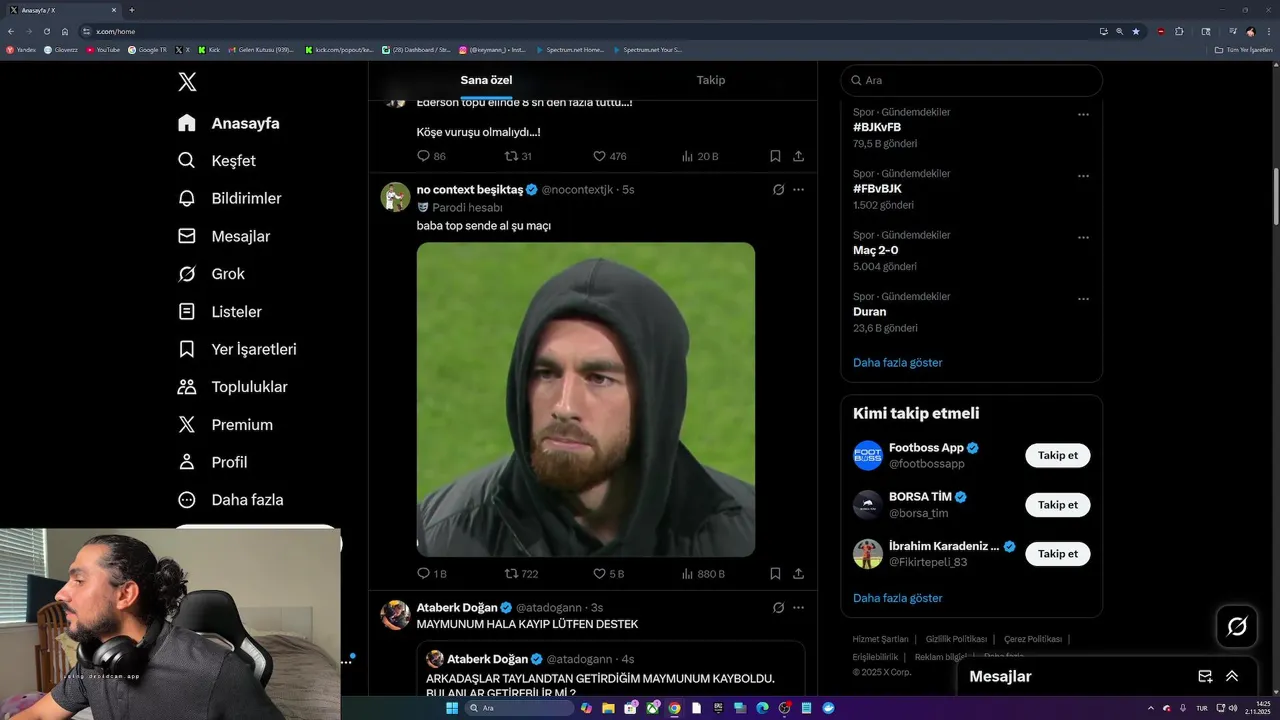Repost the post with 722 reposts

point(521,574)
